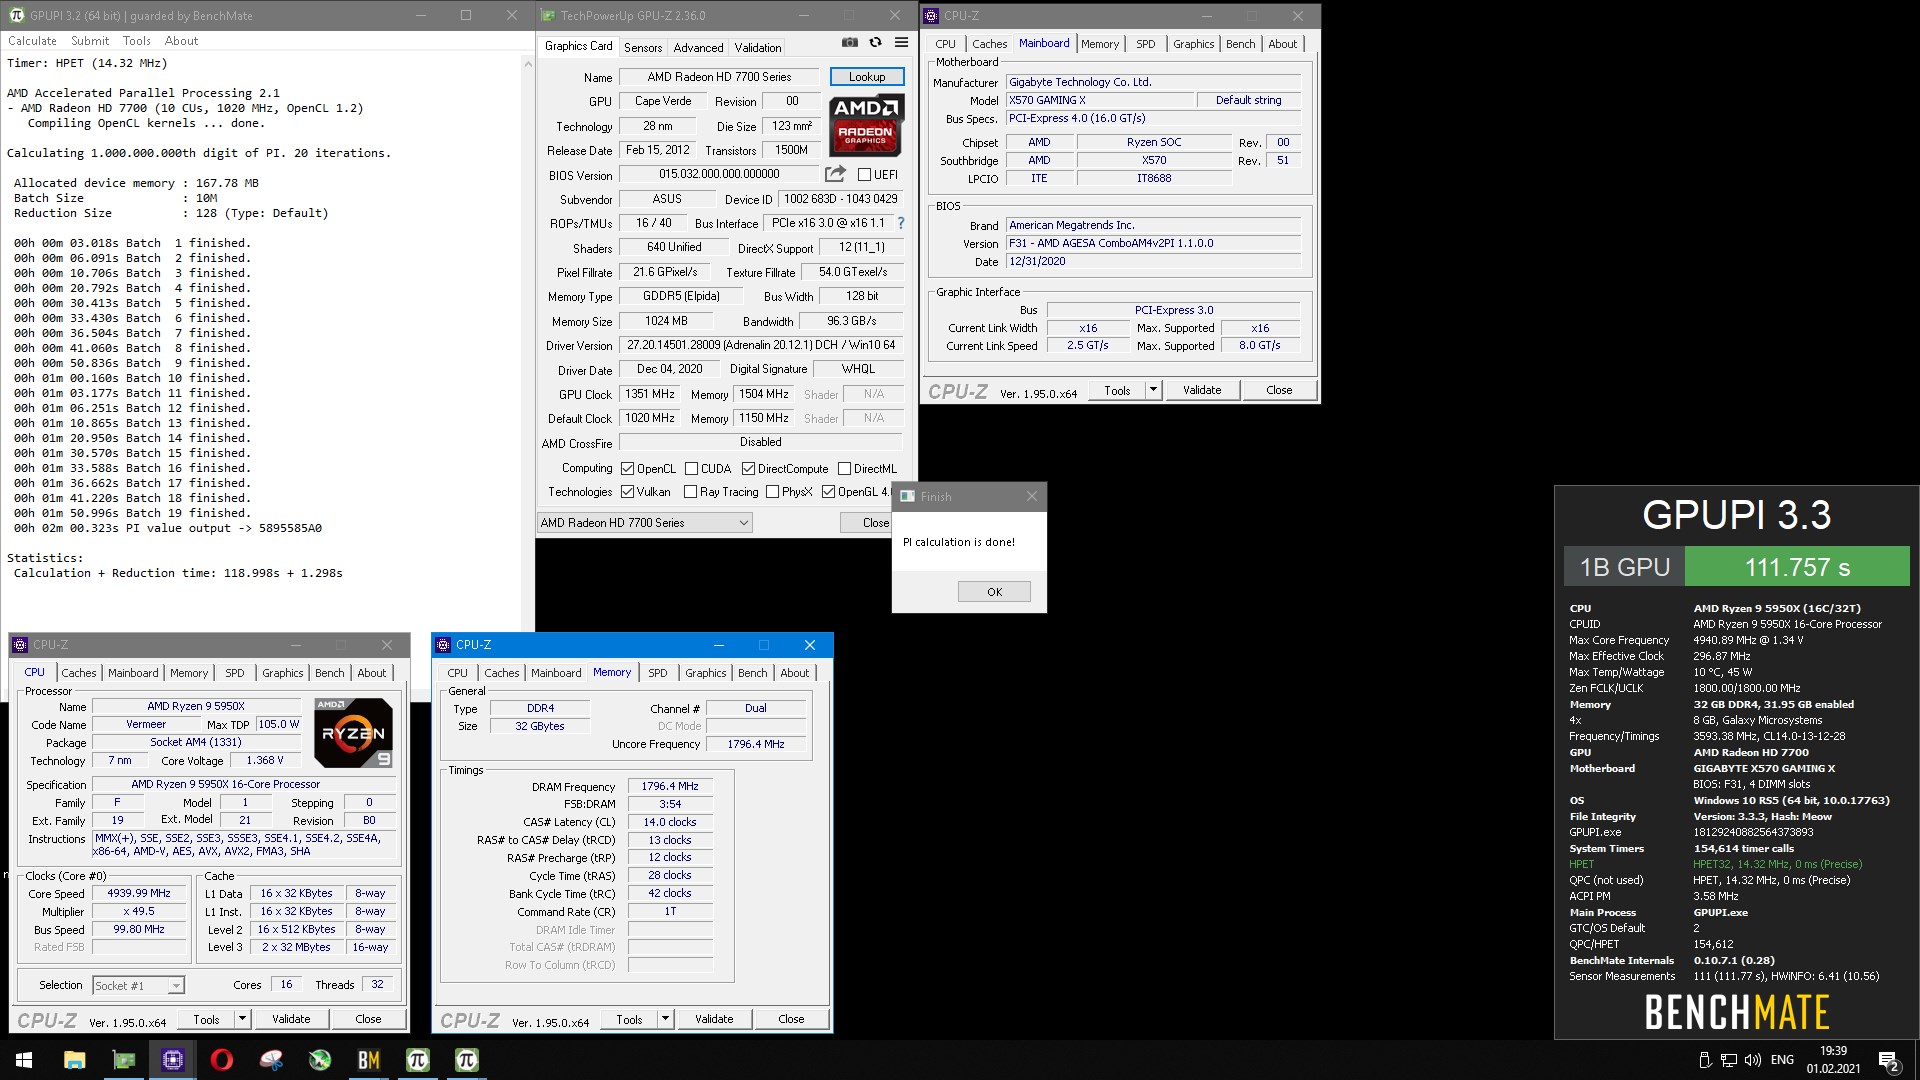Screen dimensions: 1920x1080
Task: Open the GPU selection dropdown in GPU-Z
Action: (x=644, y=522)
